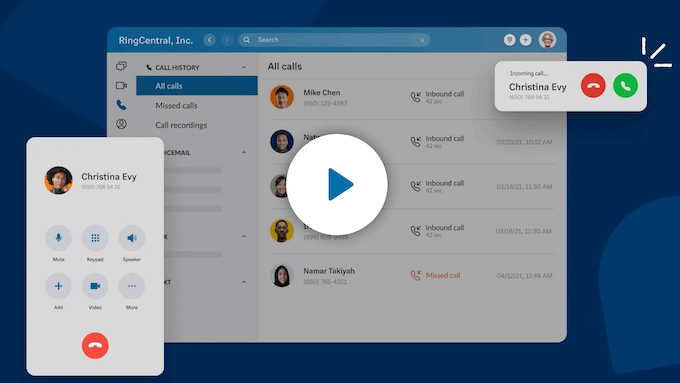
Task: Select Call recordings
Action: (181, 125)
